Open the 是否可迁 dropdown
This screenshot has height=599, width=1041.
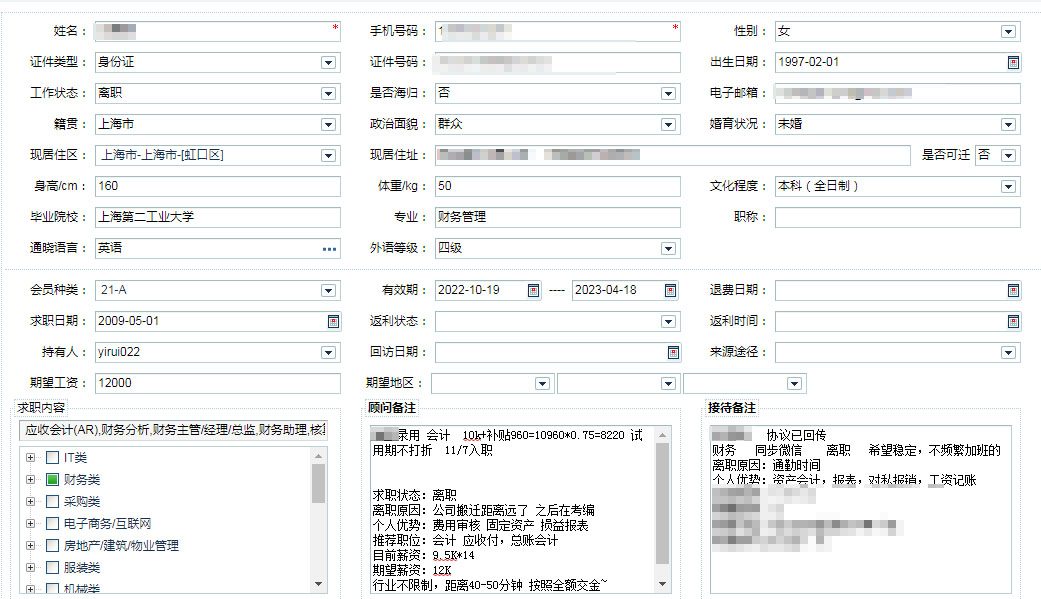click(x=1008, y=155)
